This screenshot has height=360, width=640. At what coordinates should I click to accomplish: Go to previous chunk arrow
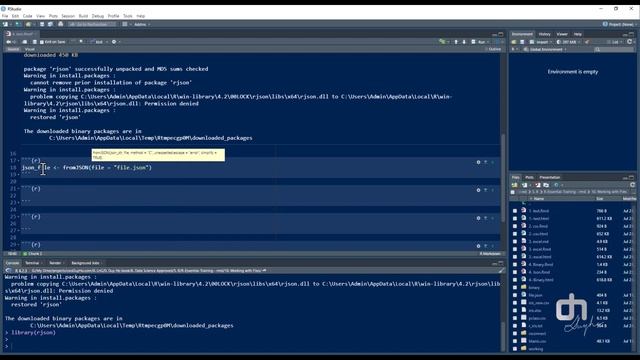456,42
